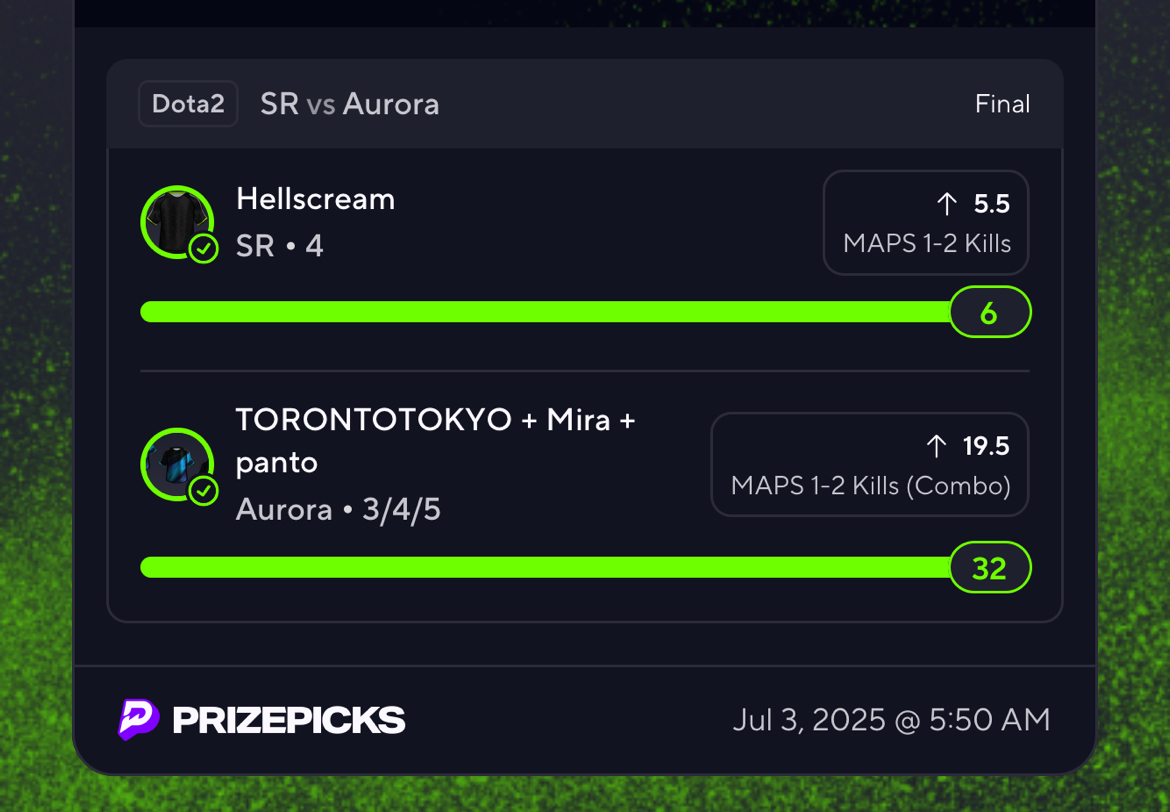
Task: Click the Jul 3, 2025 timestamp
Action: [x=892, y=720]
